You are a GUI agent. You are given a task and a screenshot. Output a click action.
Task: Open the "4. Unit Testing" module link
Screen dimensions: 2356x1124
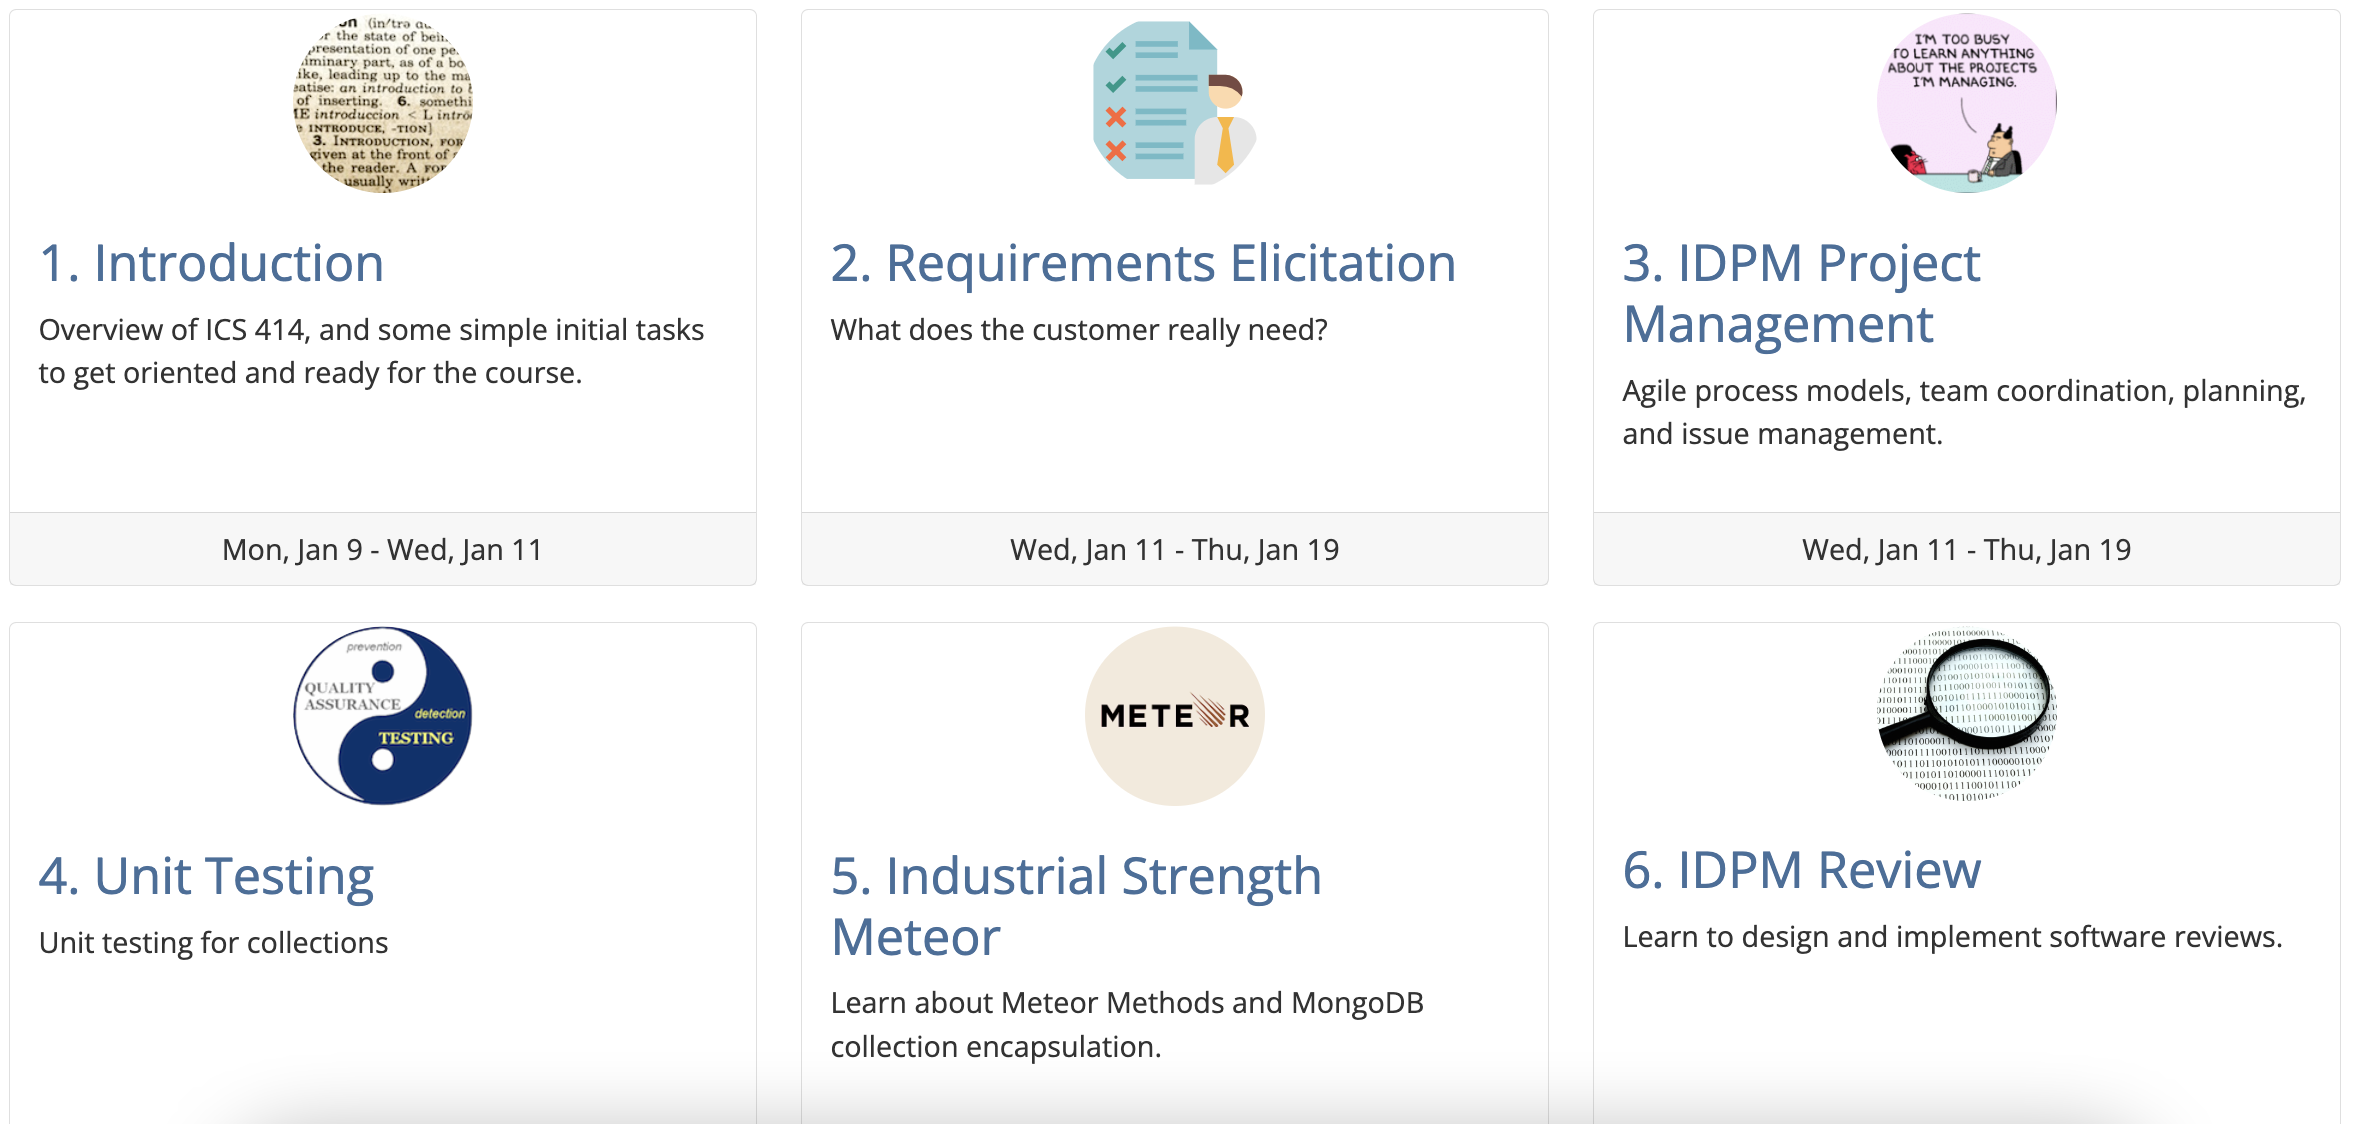pos(206,877)
